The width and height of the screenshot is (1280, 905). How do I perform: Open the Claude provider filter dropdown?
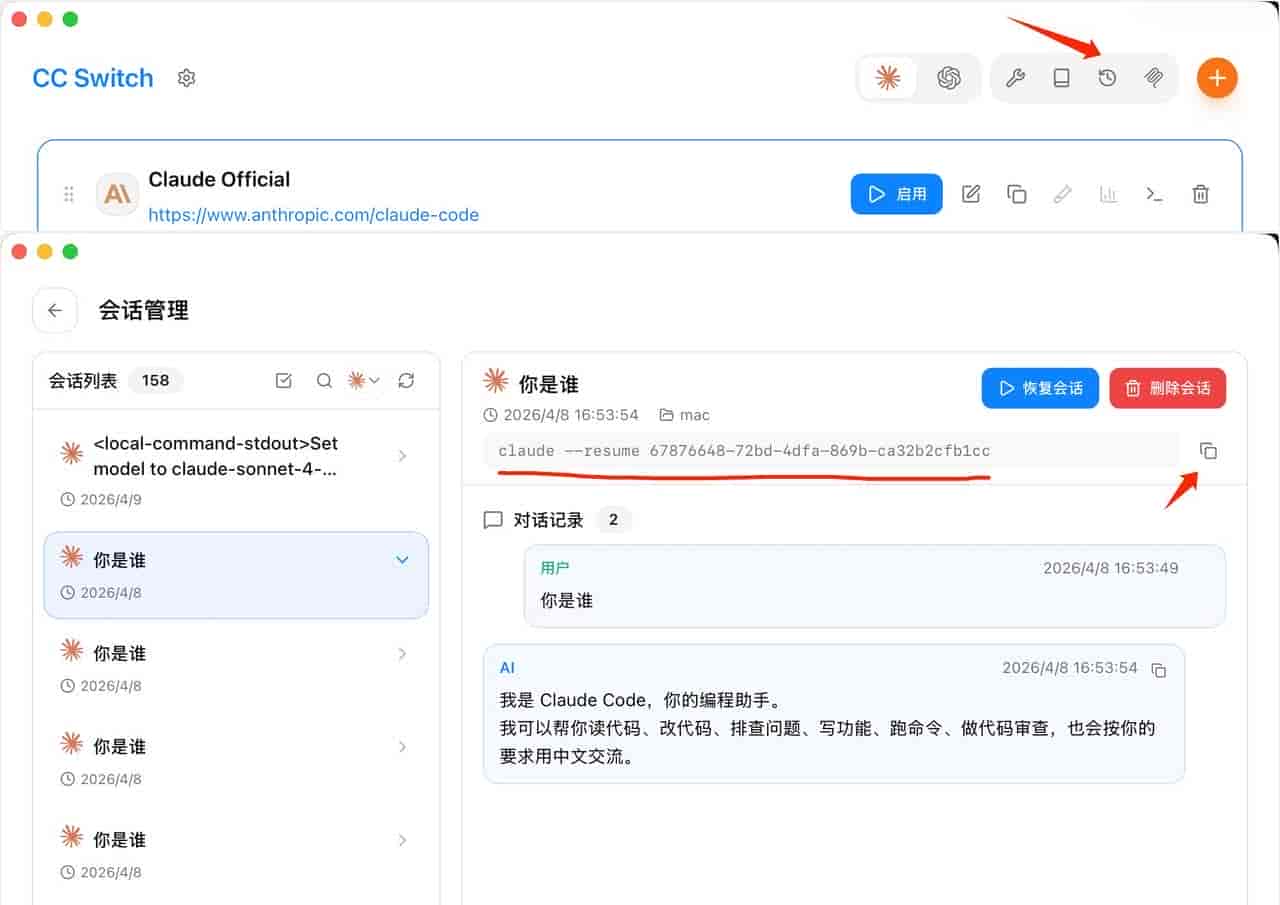(364, 380)
